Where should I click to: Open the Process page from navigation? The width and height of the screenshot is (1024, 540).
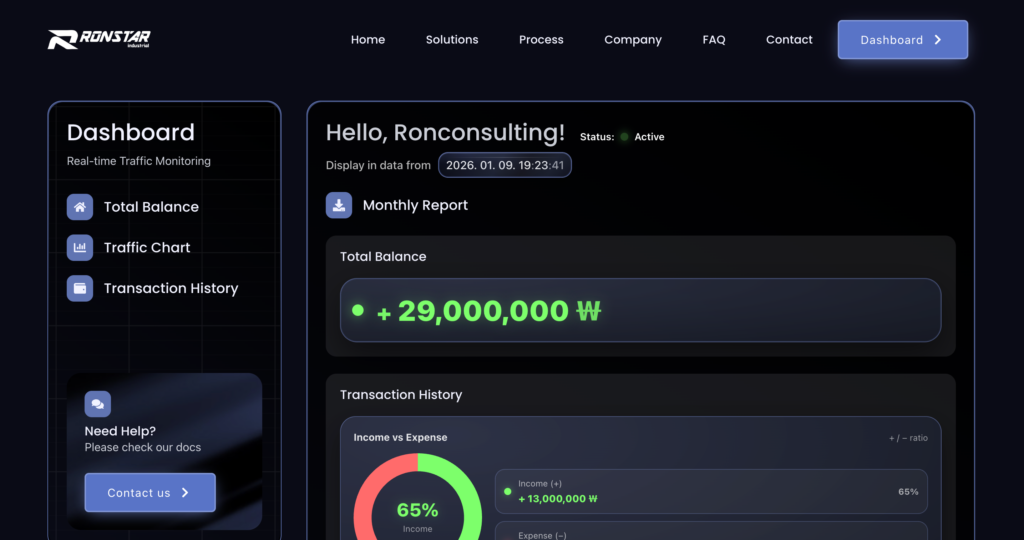click(541, 40)
